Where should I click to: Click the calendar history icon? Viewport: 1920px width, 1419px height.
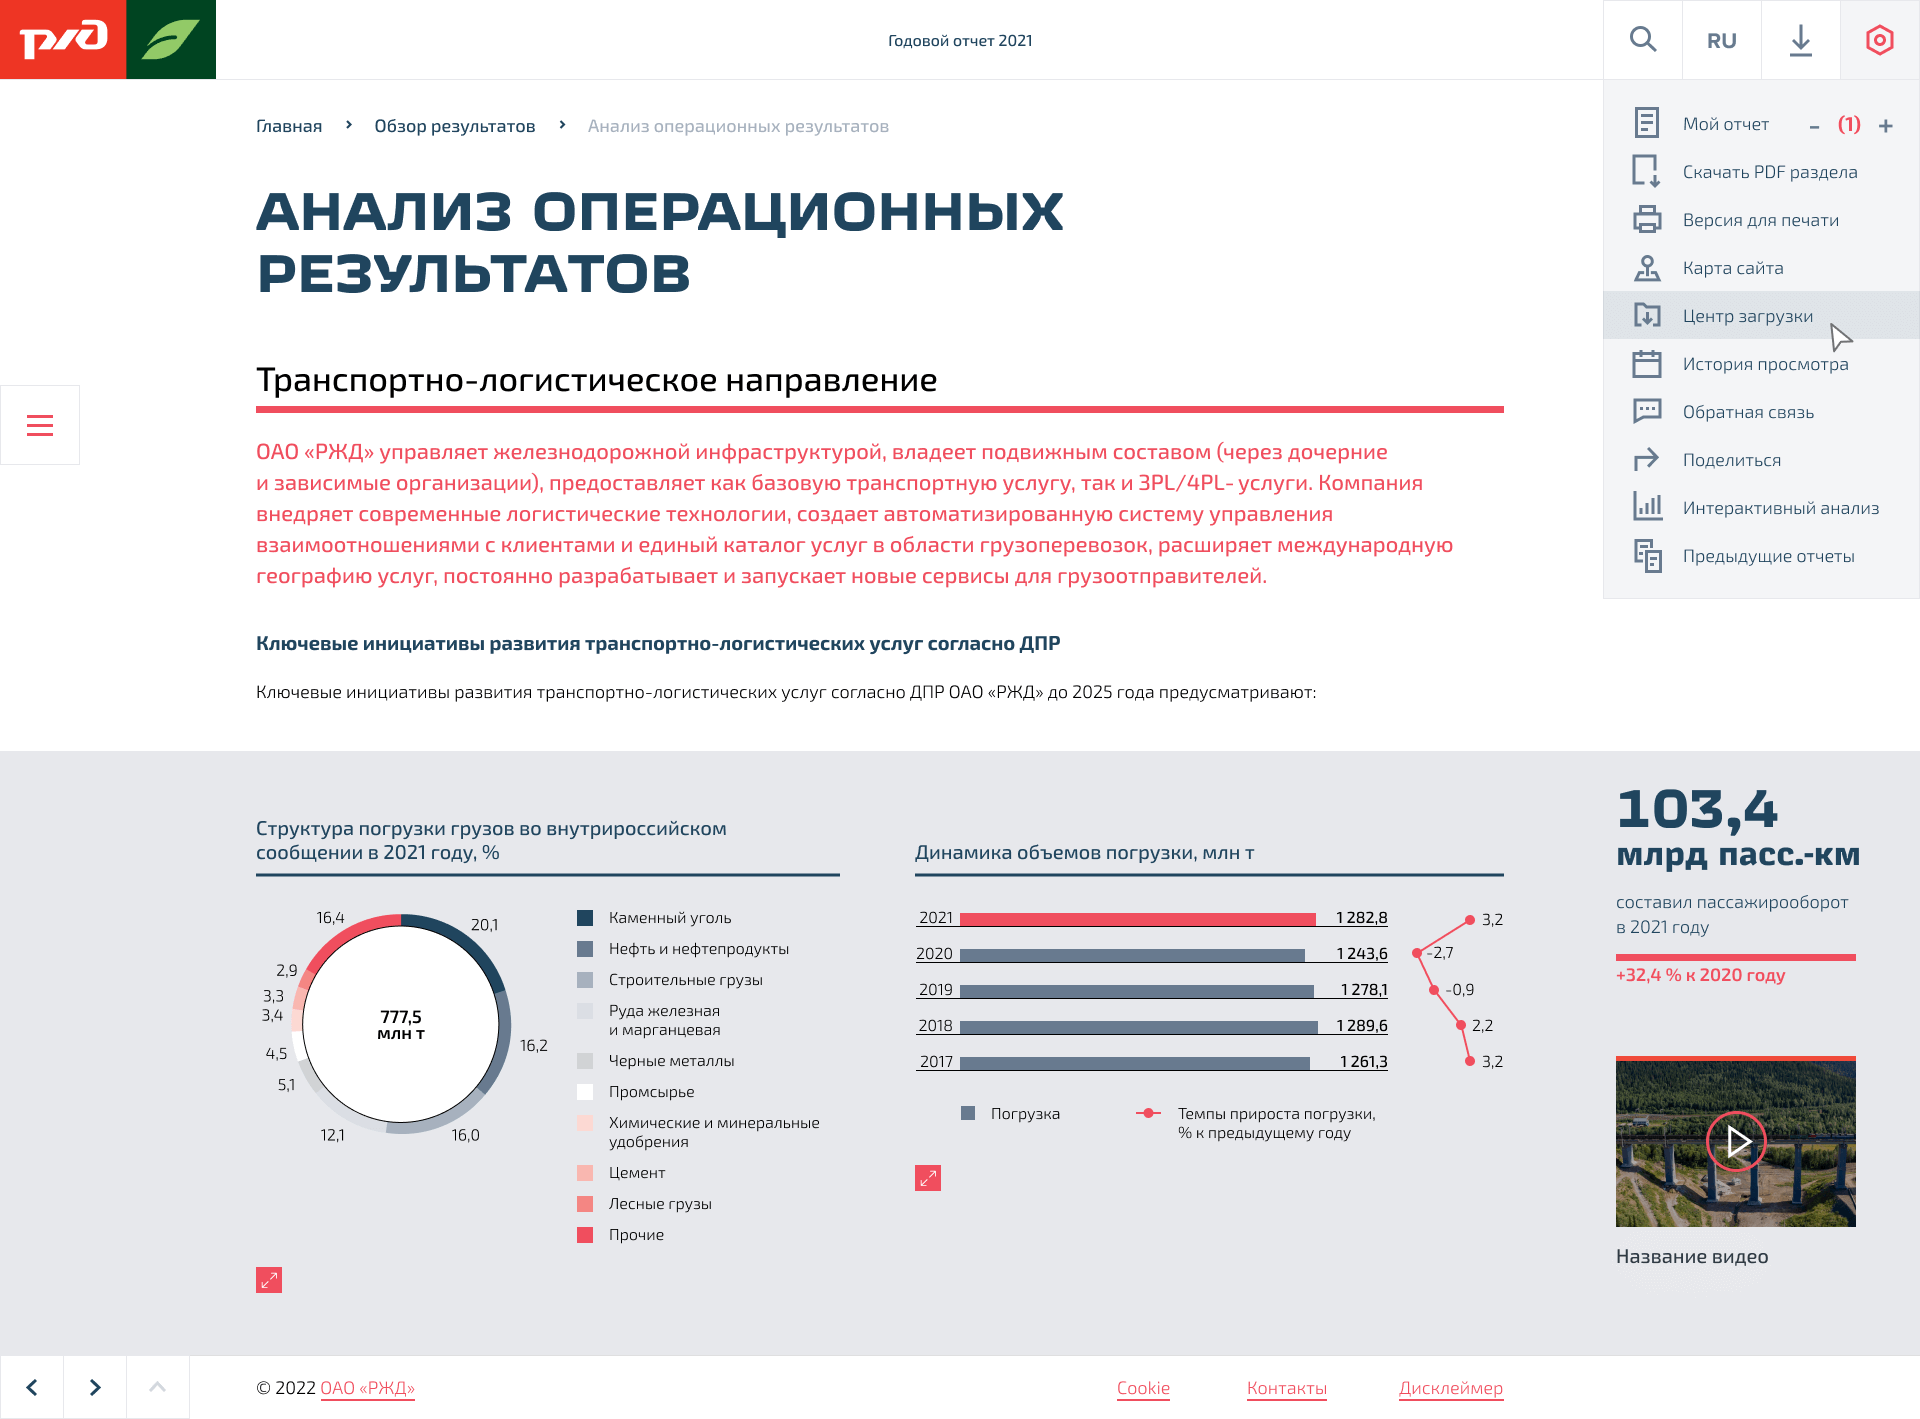tap(1647, 363)
